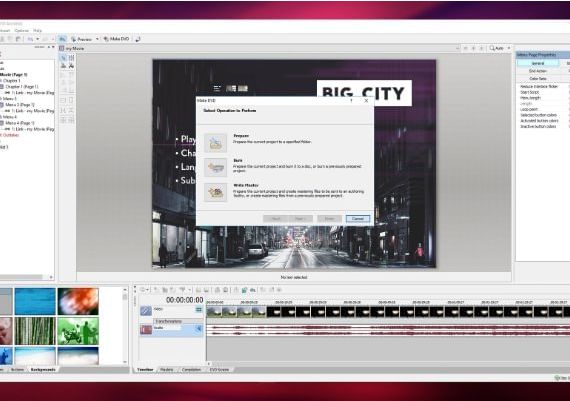Screen dimensions: 570x401
Task: Select the selection tool in workspace palette
Action: coord(63,58)
